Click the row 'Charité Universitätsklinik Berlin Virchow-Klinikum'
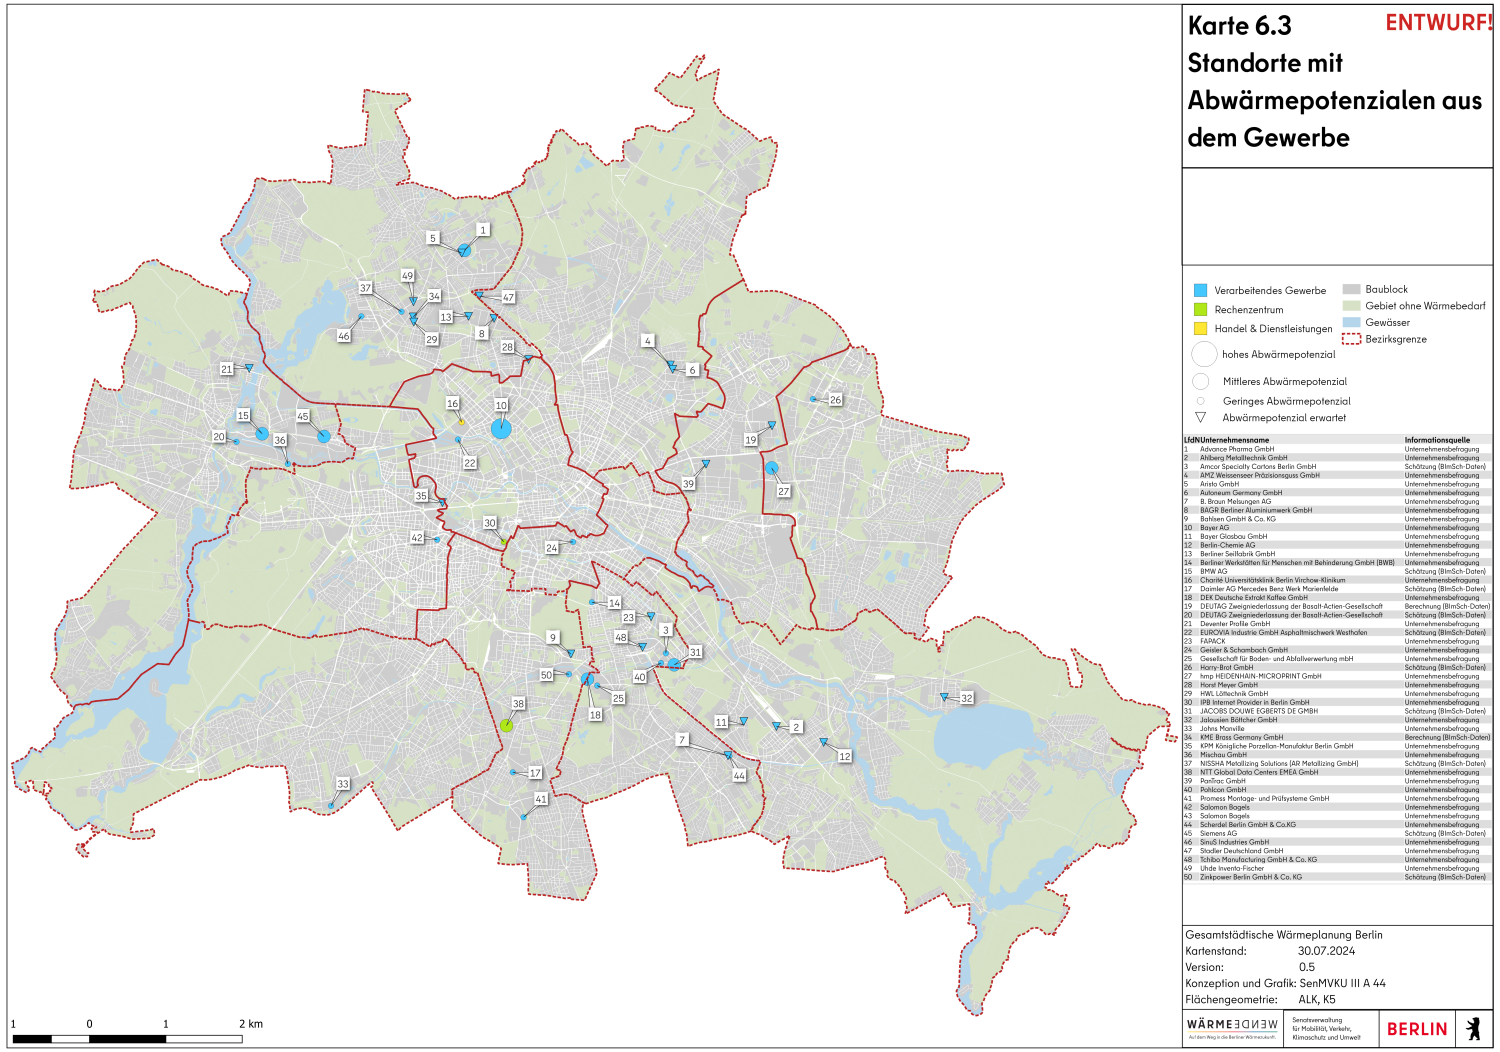Image resolution: width=1500 pixels, height=1052 pixels. pos(1337,580)
